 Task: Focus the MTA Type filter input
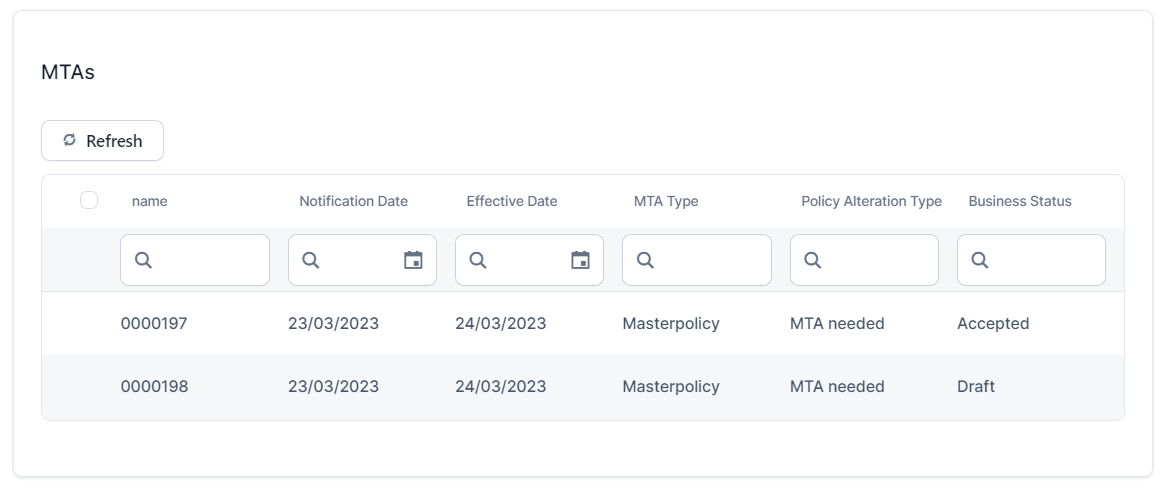pos(710,260)
